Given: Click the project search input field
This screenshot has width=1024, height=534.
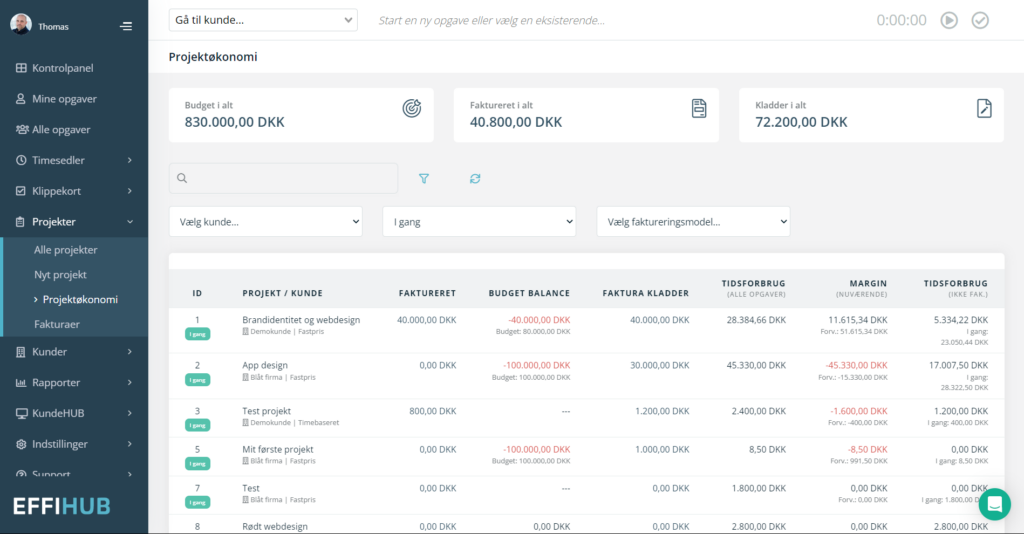Looking at the screenshot, I should pyautogui.click(x=283, y=179).
